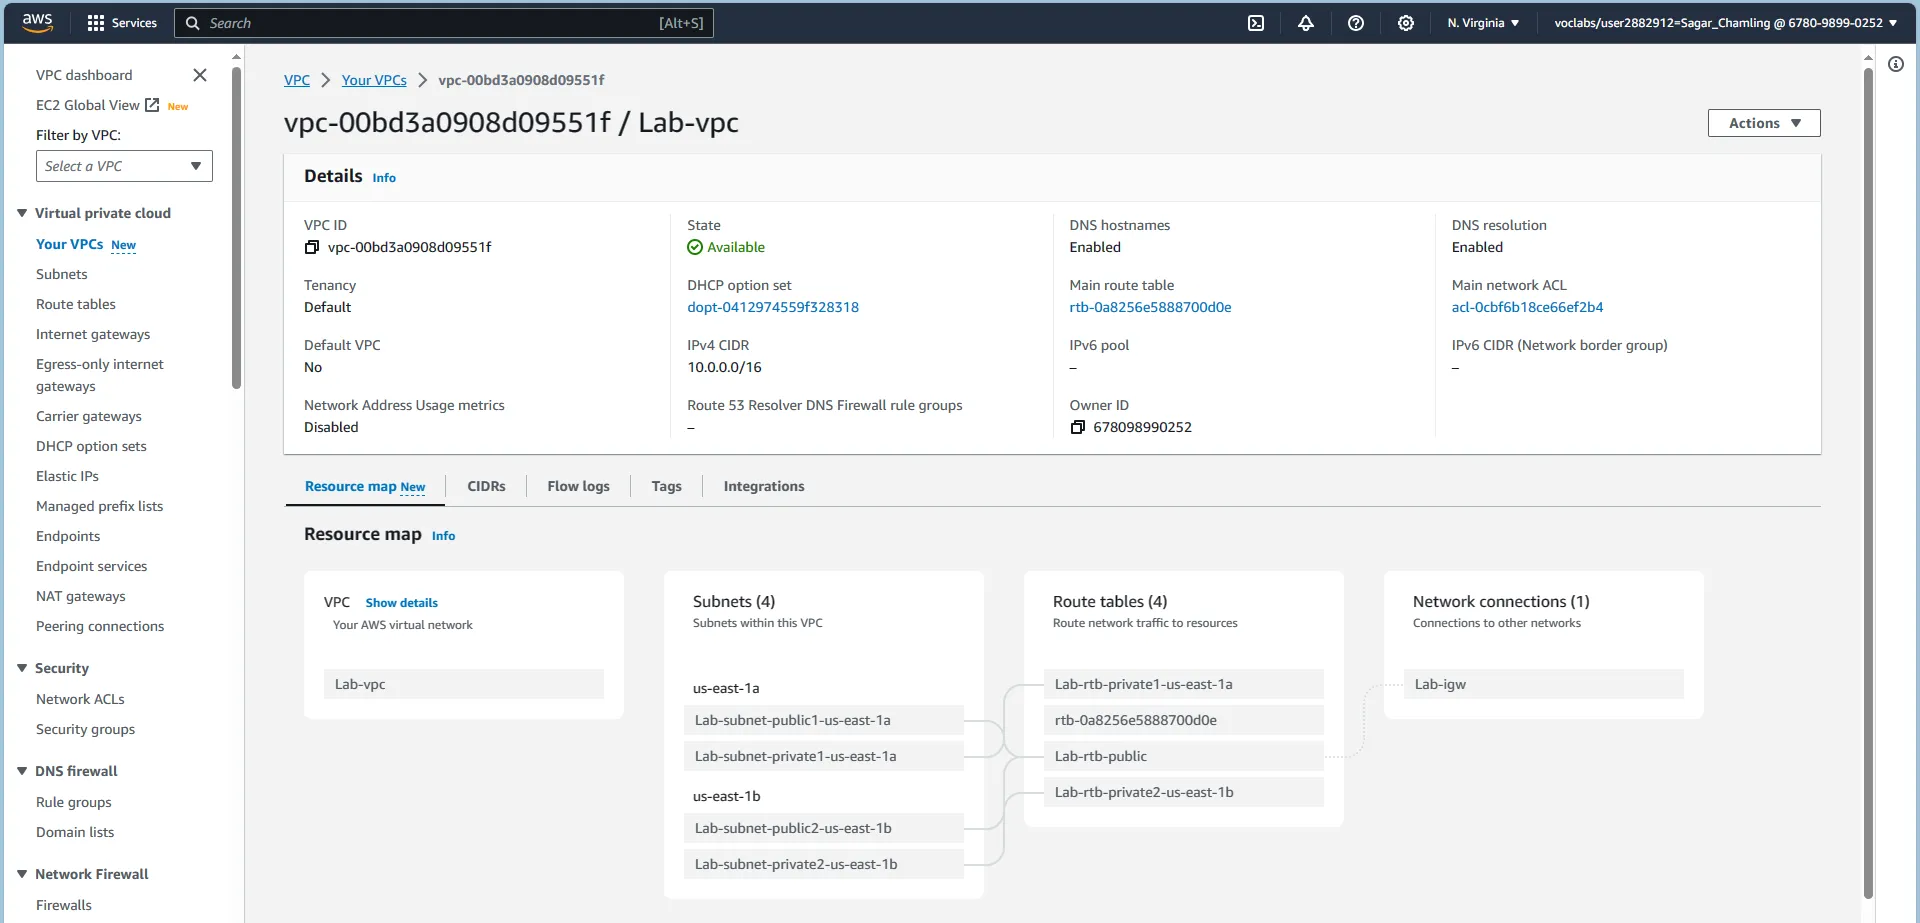The image size is (1920, 923).
Task: Select Lab-subnet-private1-us-east-1a in resource map
Action: pos(824,756)
